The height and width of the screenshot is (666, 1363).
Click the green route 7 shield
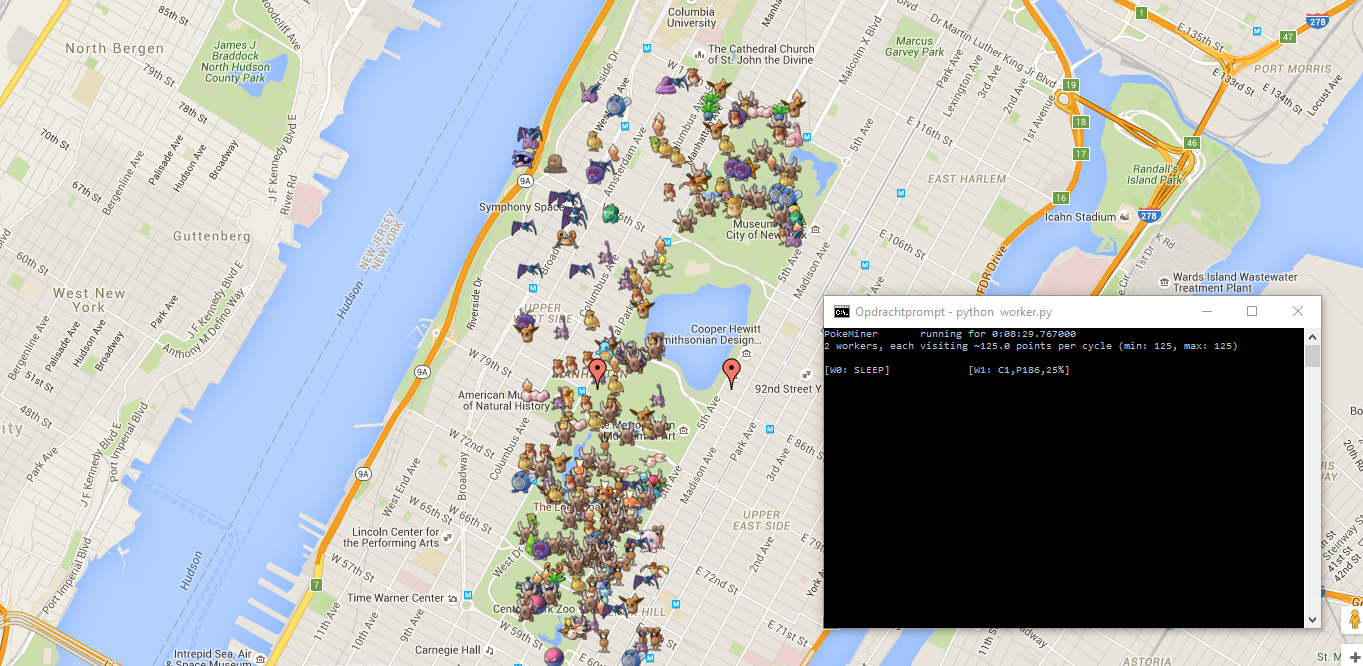click(316, 585)
